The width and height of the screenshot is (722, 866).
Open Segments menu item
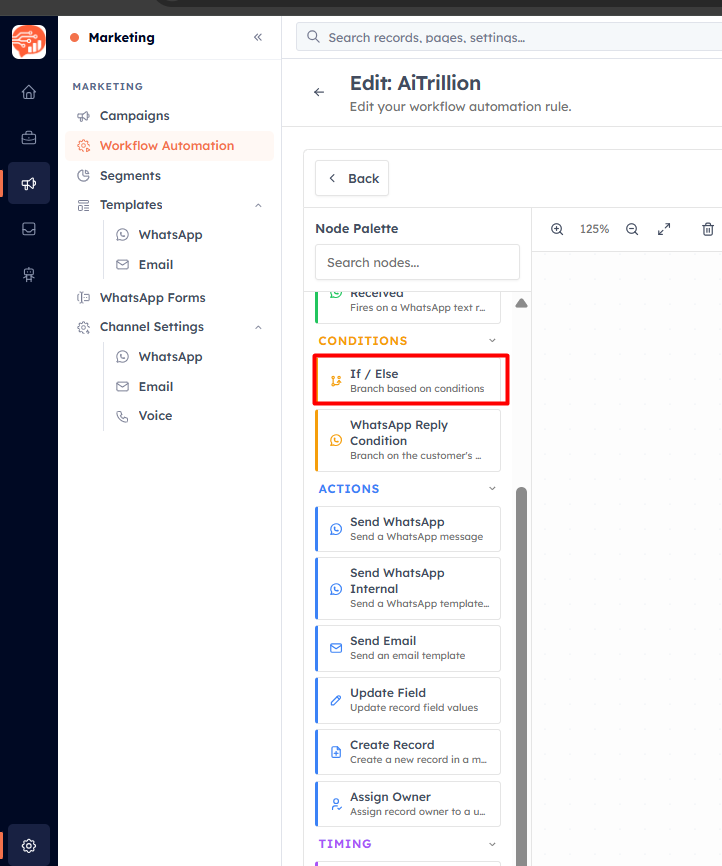pos(169,176)
